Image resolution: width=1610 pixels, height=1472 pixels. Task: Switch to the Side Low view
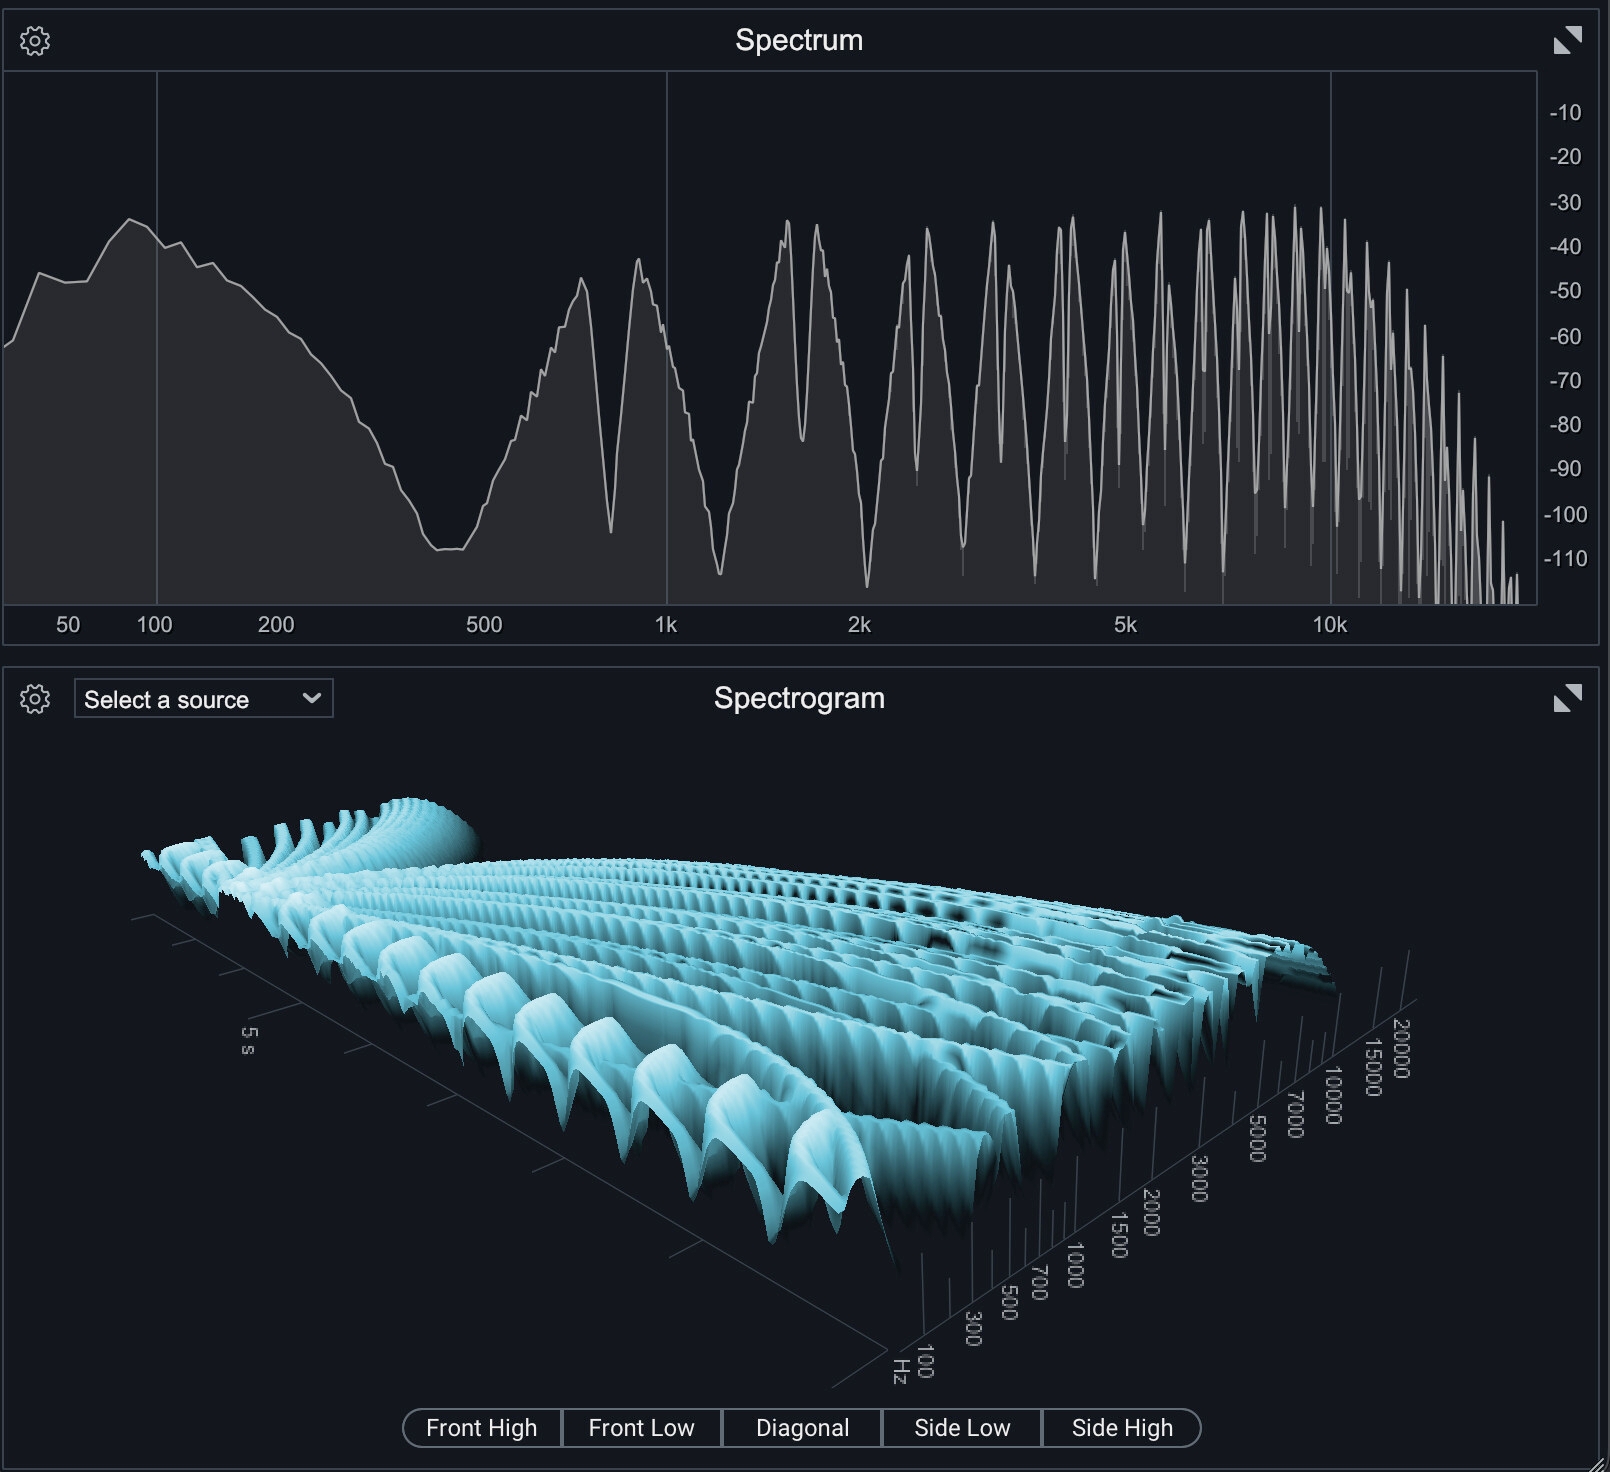[x=962, y=1428]
